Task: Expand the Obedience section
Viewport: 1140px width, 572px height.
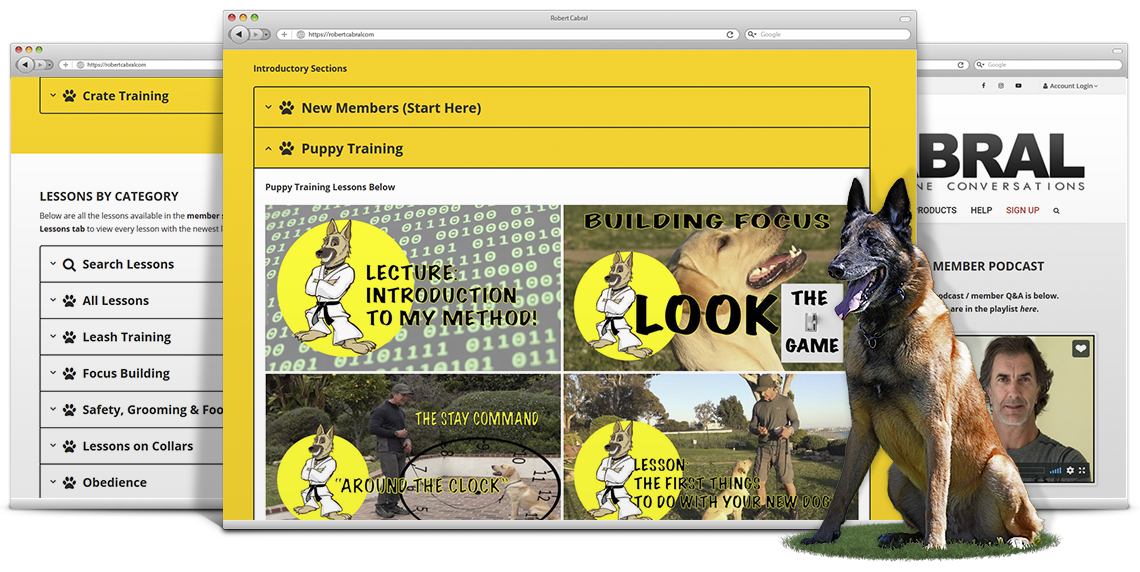Action: 131,483
